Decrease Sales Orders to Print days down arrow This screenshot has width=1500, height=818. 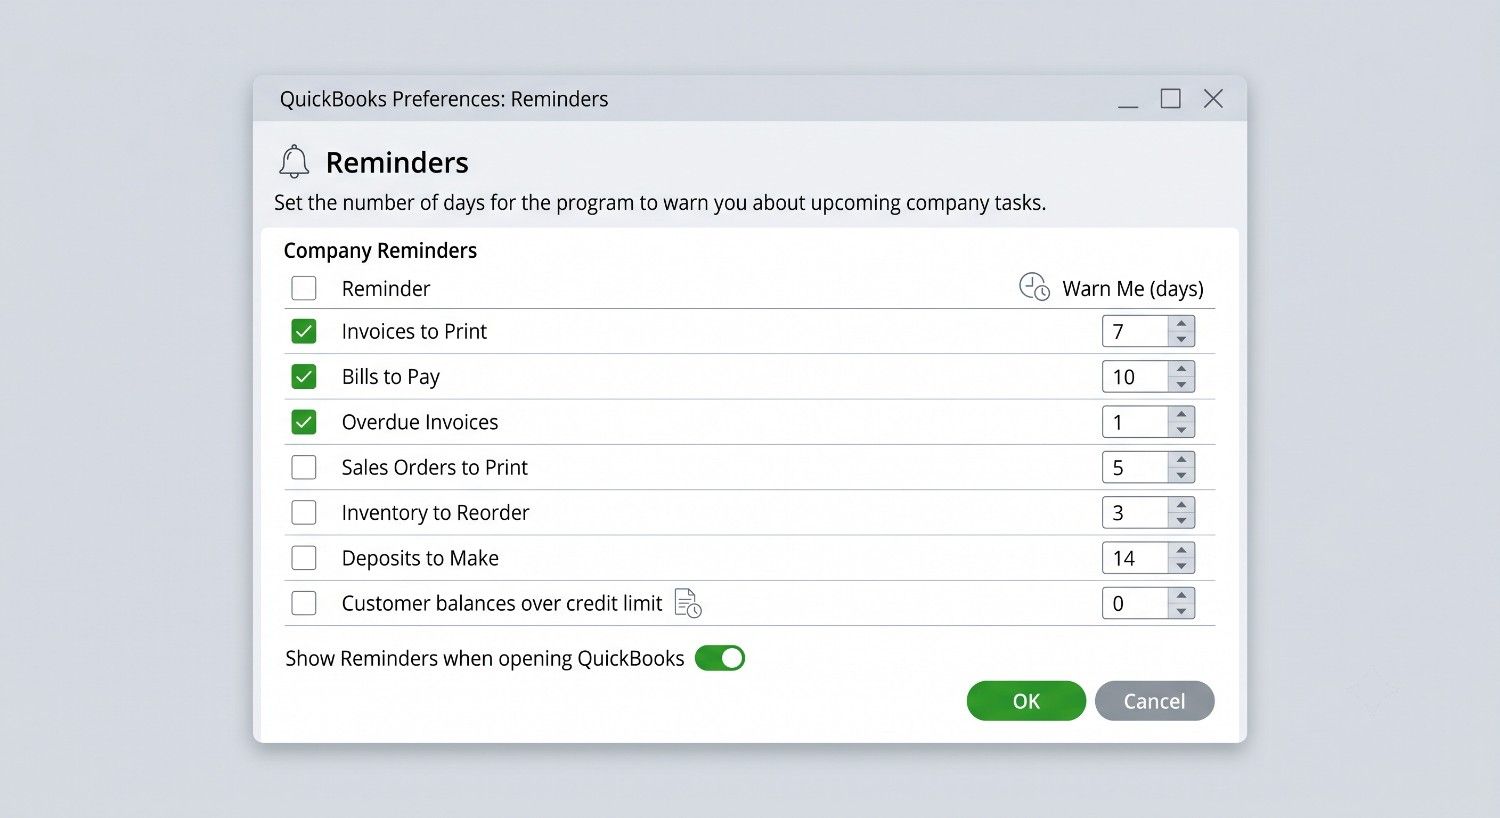click(1181, 475)
